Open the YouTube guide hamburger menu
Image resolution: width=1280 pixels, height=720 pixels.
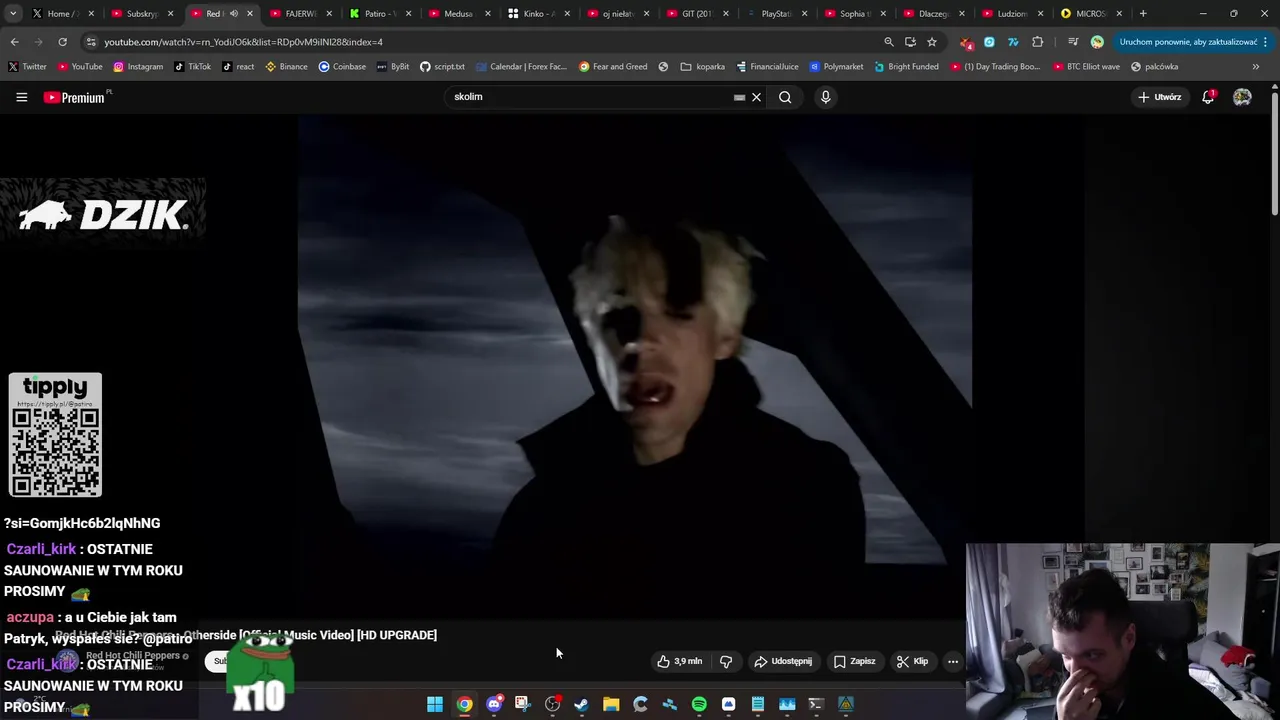(21, 97)
